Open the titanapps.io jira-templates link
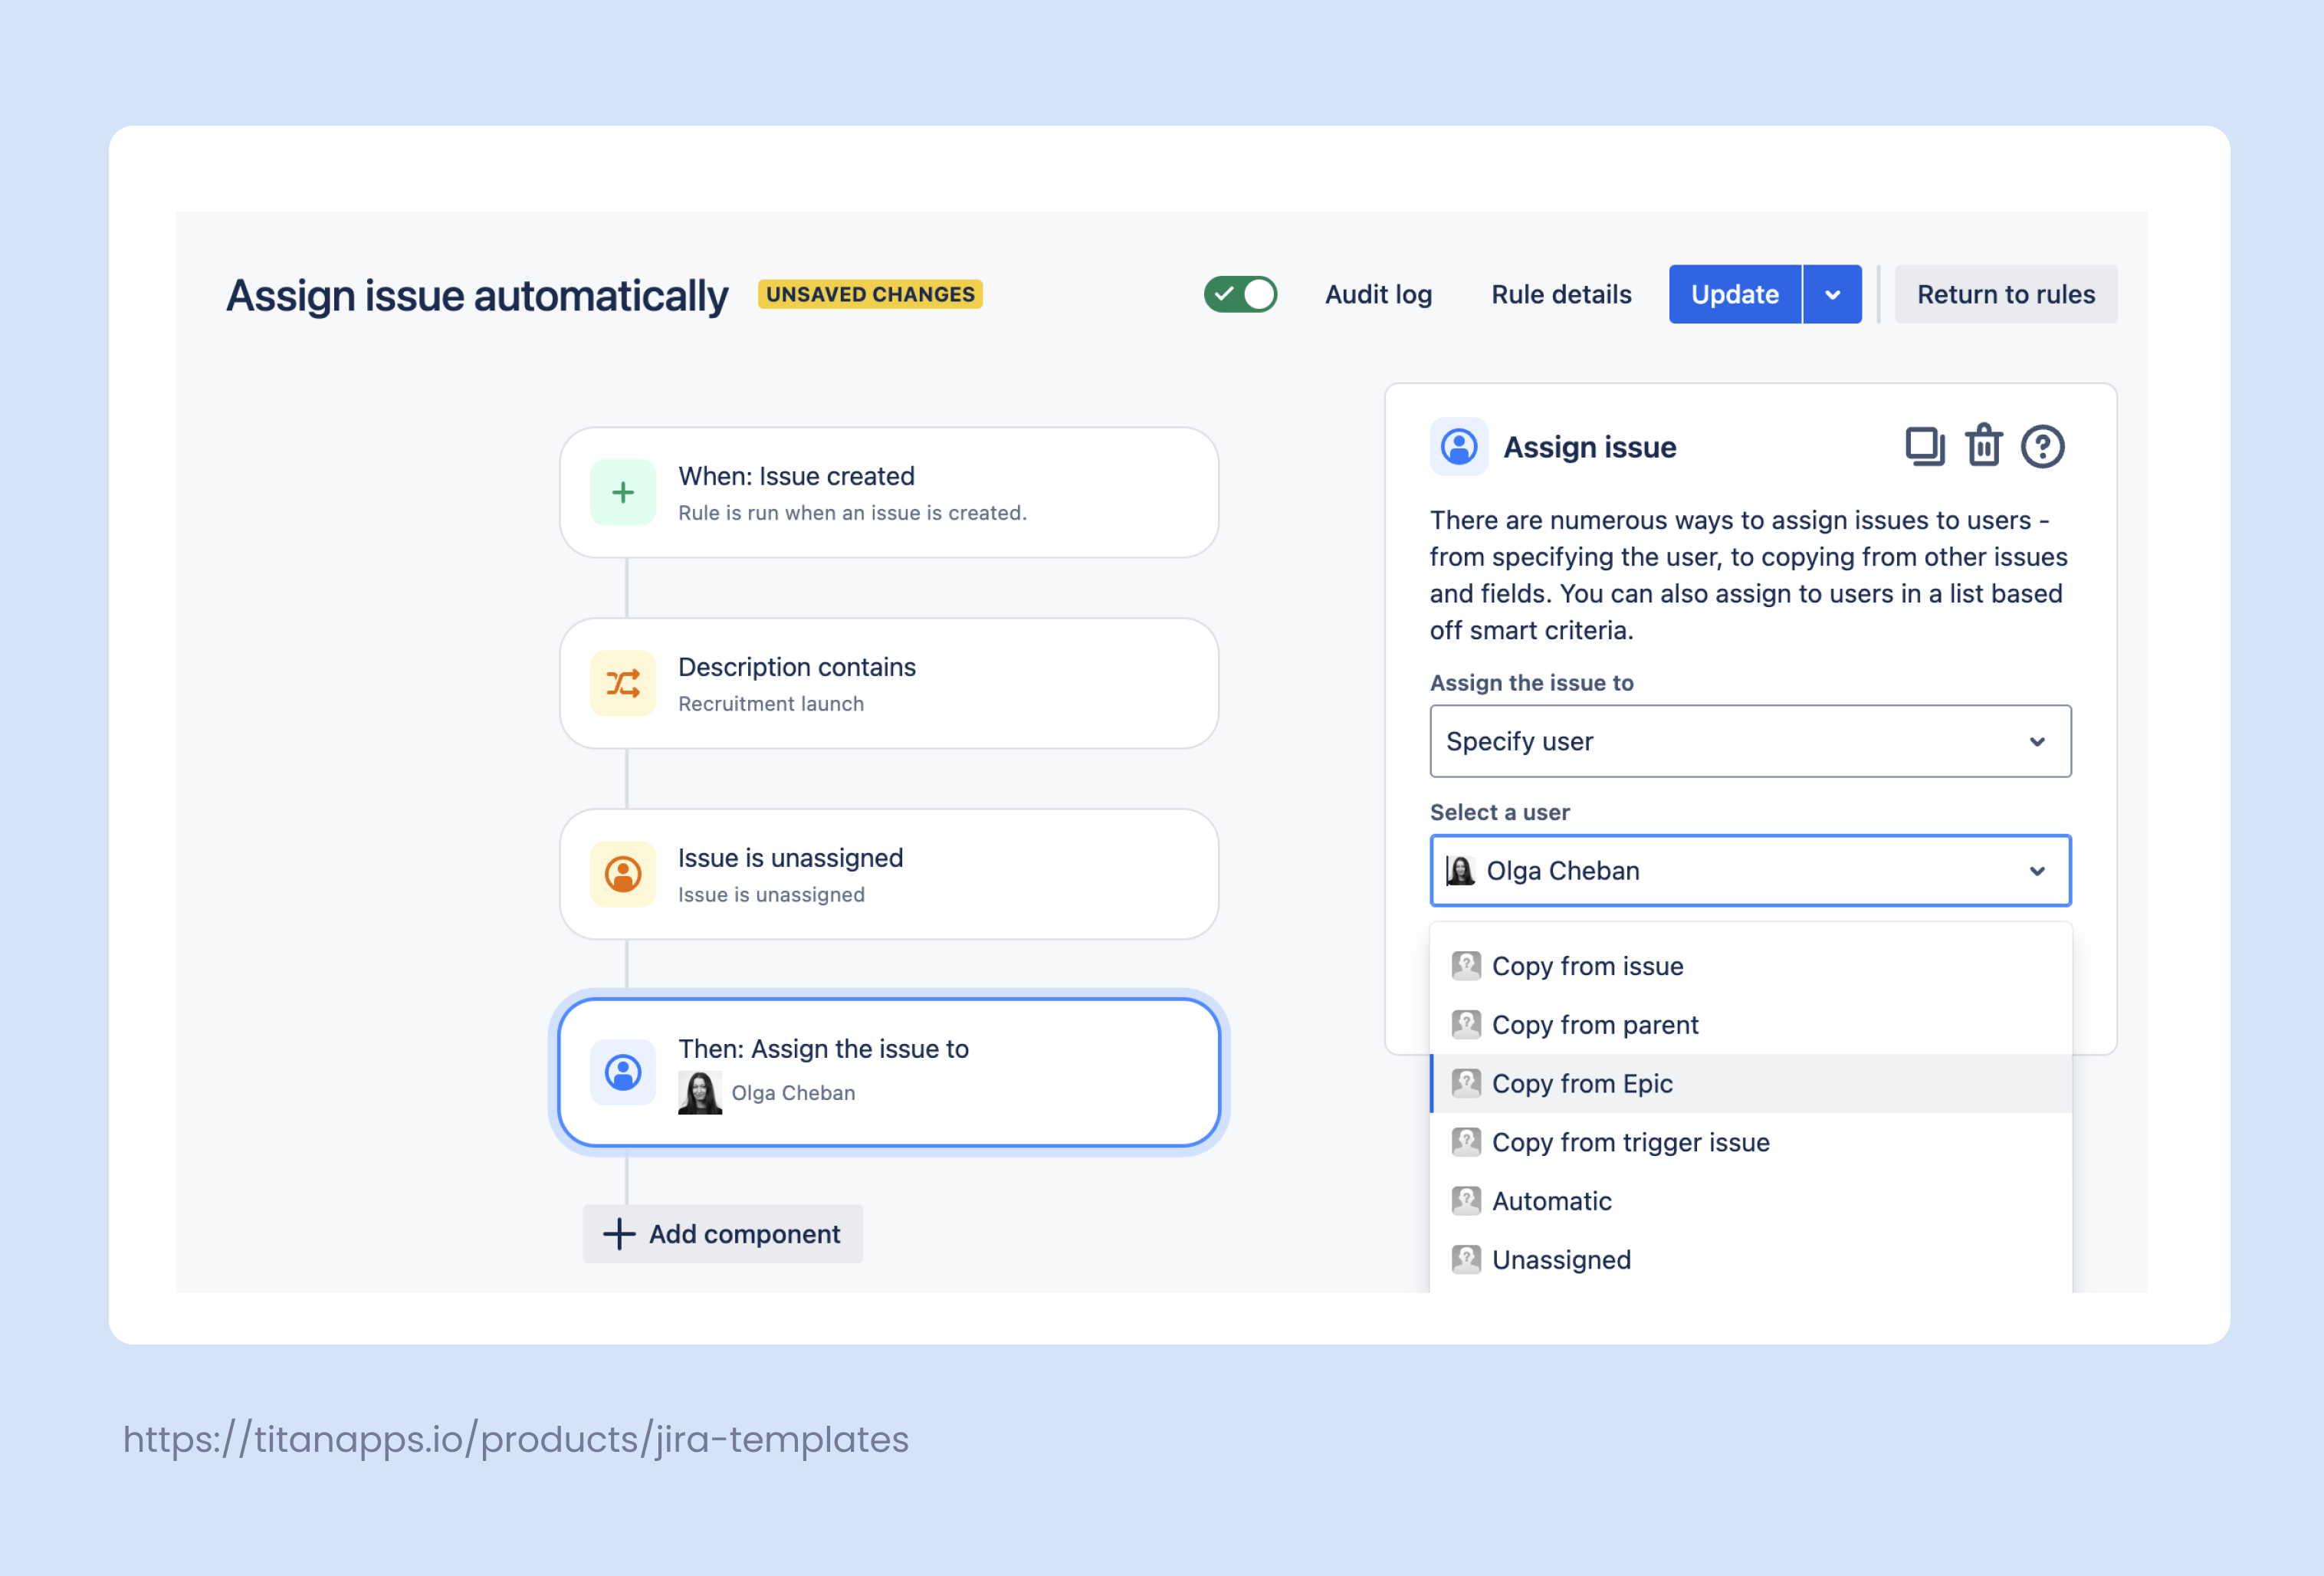This screenshot has width=2324, height=1576. 515,1439
